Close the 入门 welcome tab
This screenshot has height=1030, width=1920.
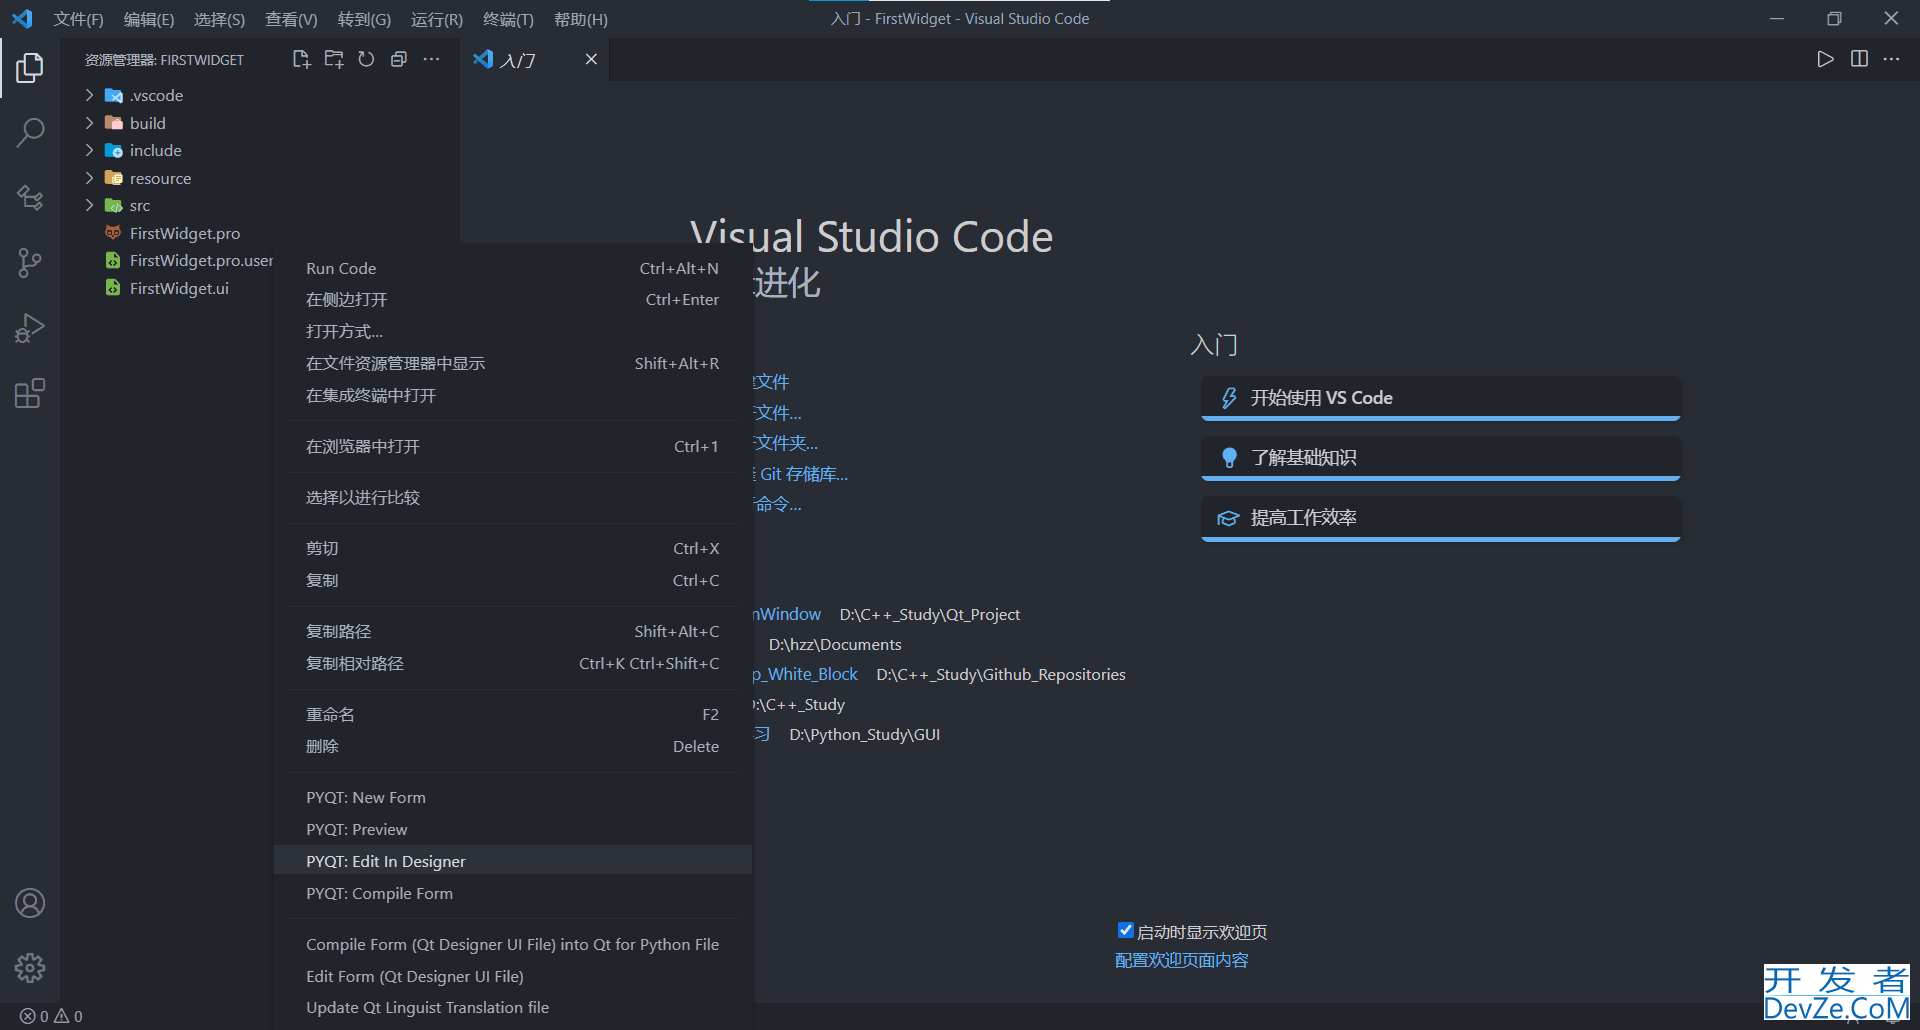pos(591,59)
